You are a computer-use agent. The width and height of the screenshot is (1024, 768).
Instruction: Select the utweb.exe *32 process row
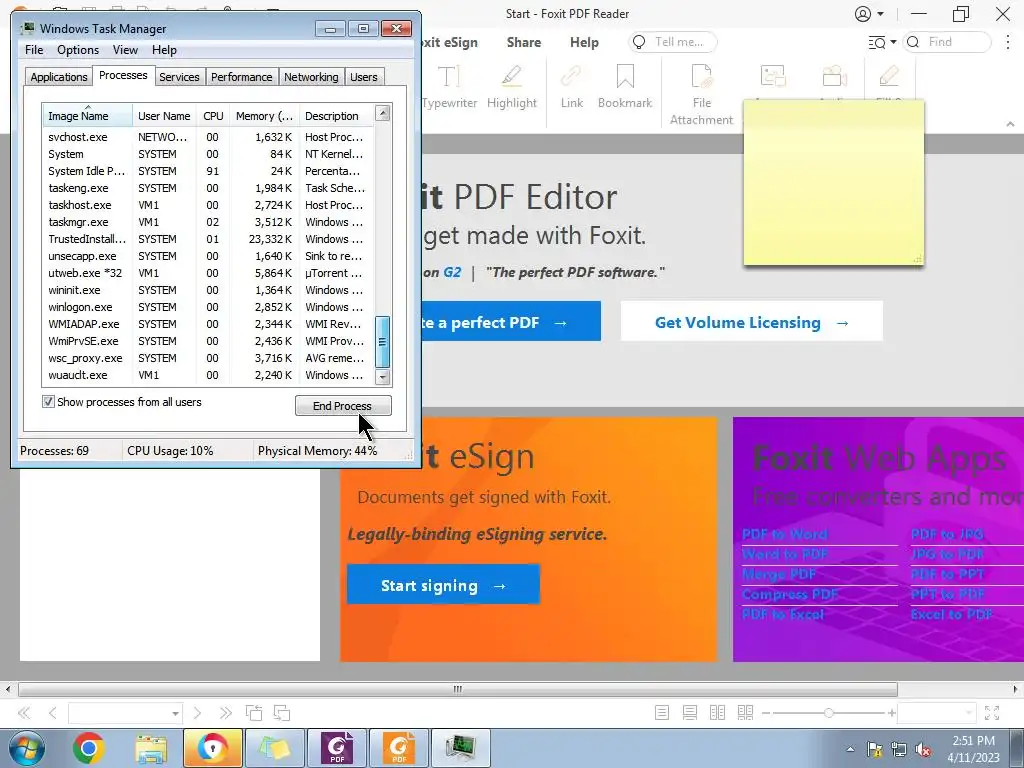(x=208, y=273)
